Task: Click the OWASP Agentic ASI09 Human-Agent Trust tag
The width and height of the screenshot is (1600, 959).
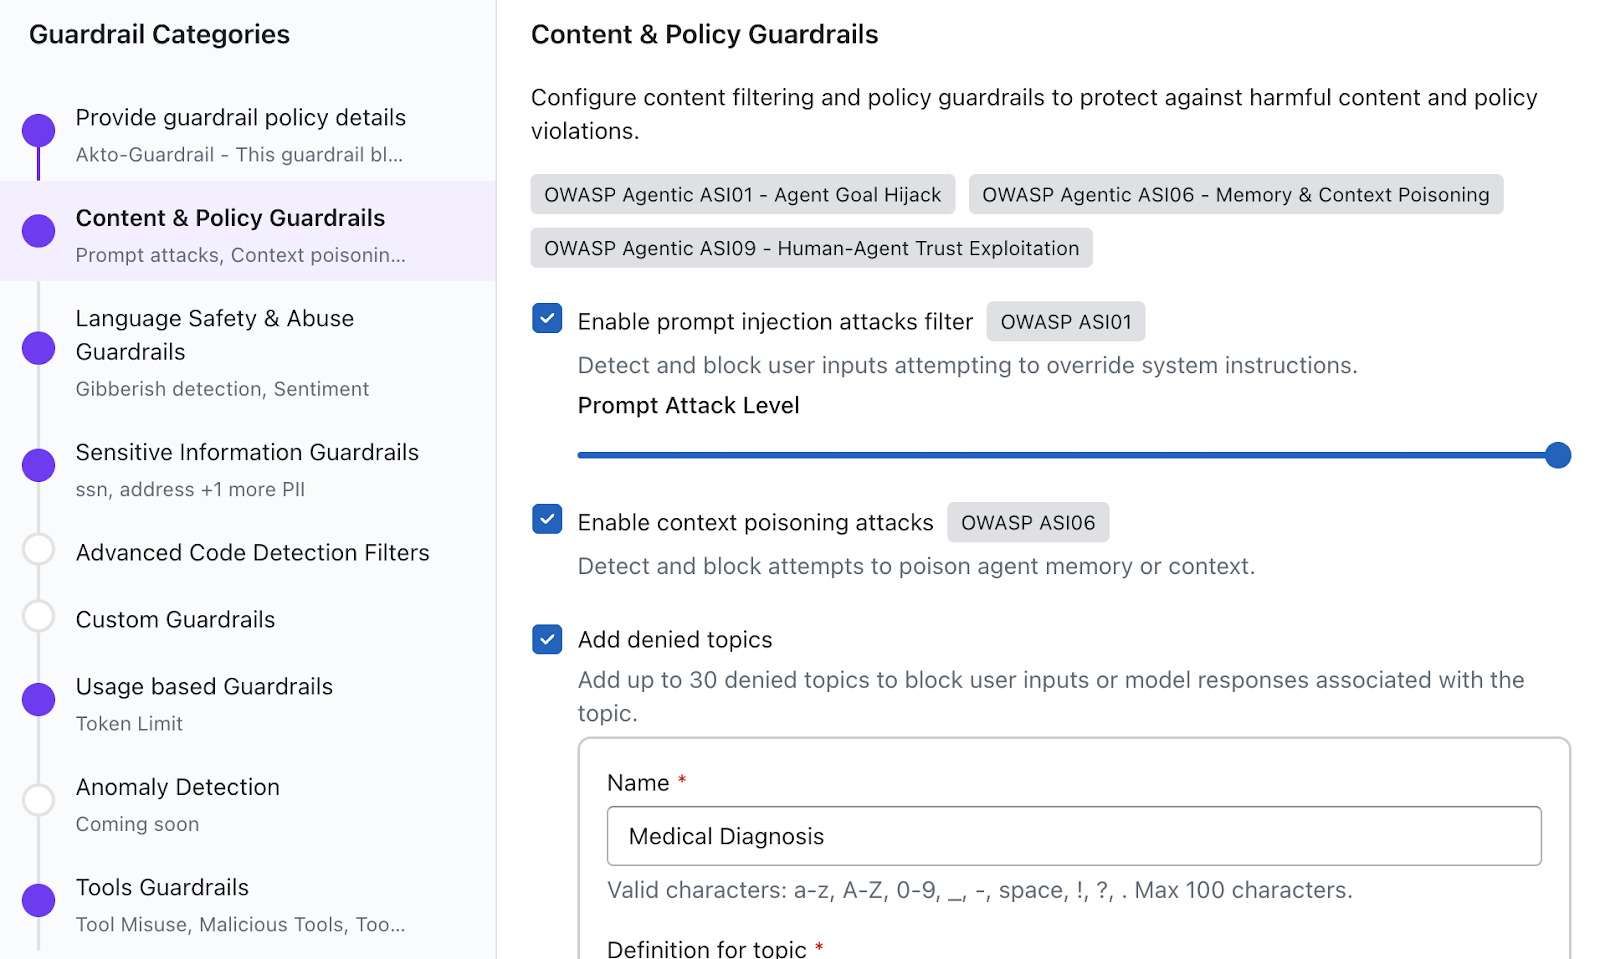Action: [x=811, y=248]
